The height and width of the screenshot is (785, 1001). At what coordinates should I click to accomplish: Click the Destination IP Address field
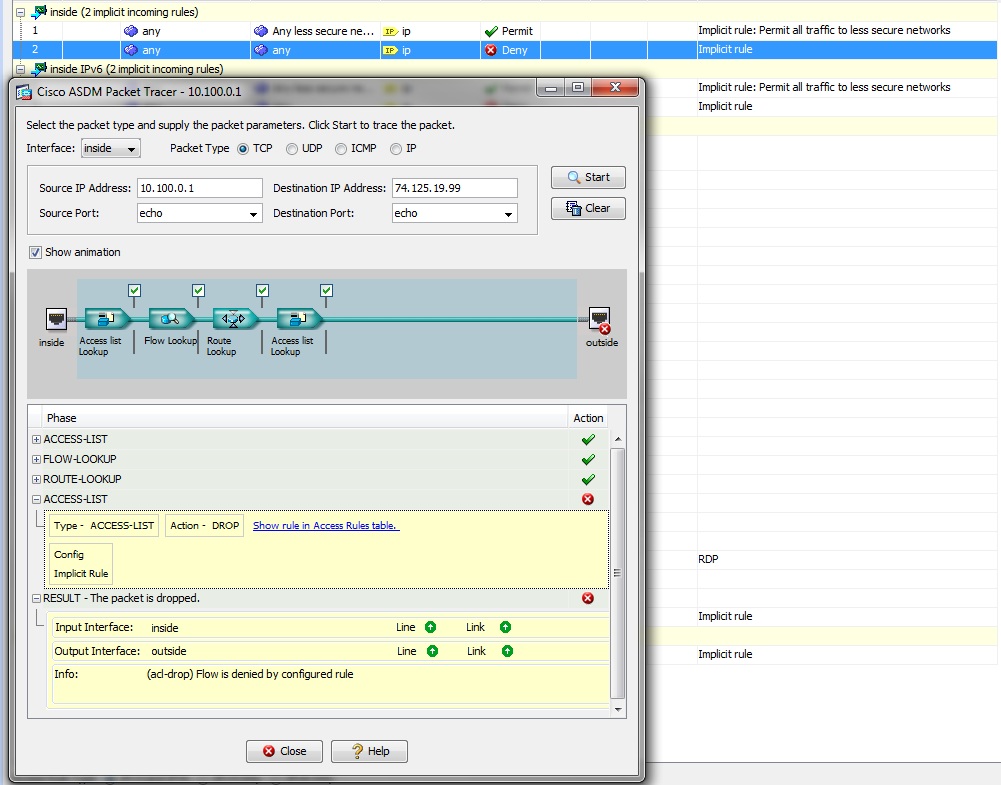(x=455, y=188)
